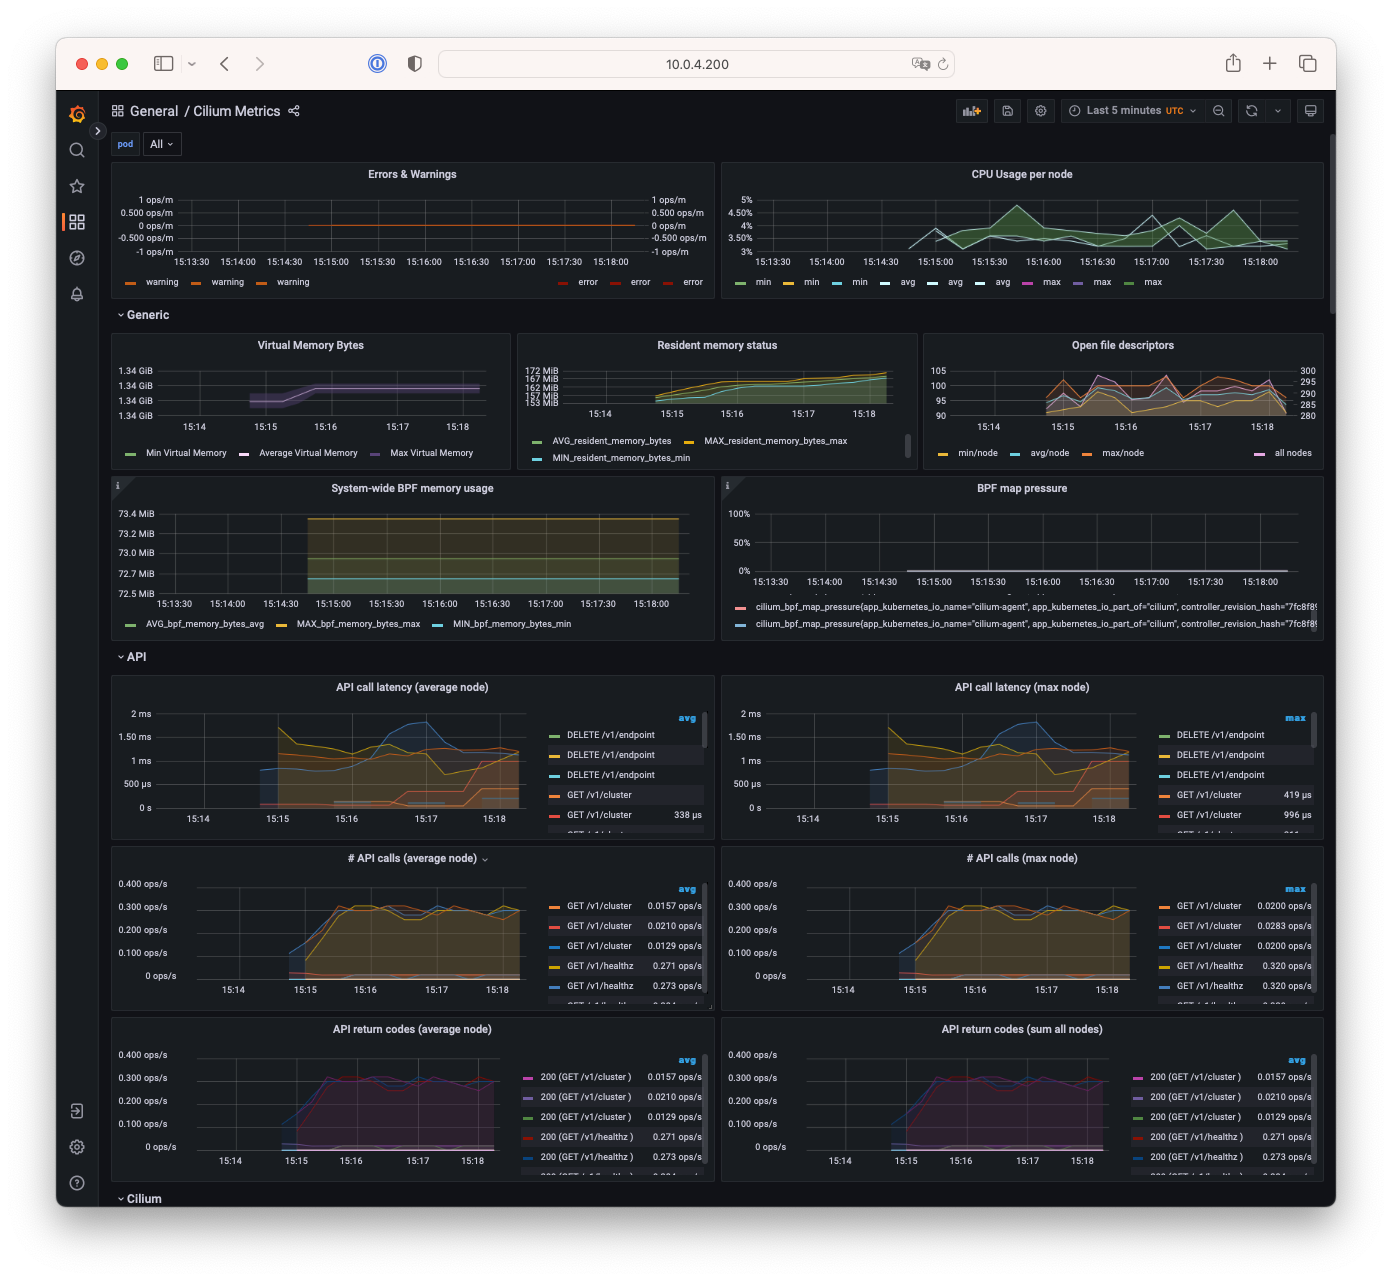Go to the General folder breadcrumb
Viewport: 1392px width, 1281px height.
pos(154,111)
